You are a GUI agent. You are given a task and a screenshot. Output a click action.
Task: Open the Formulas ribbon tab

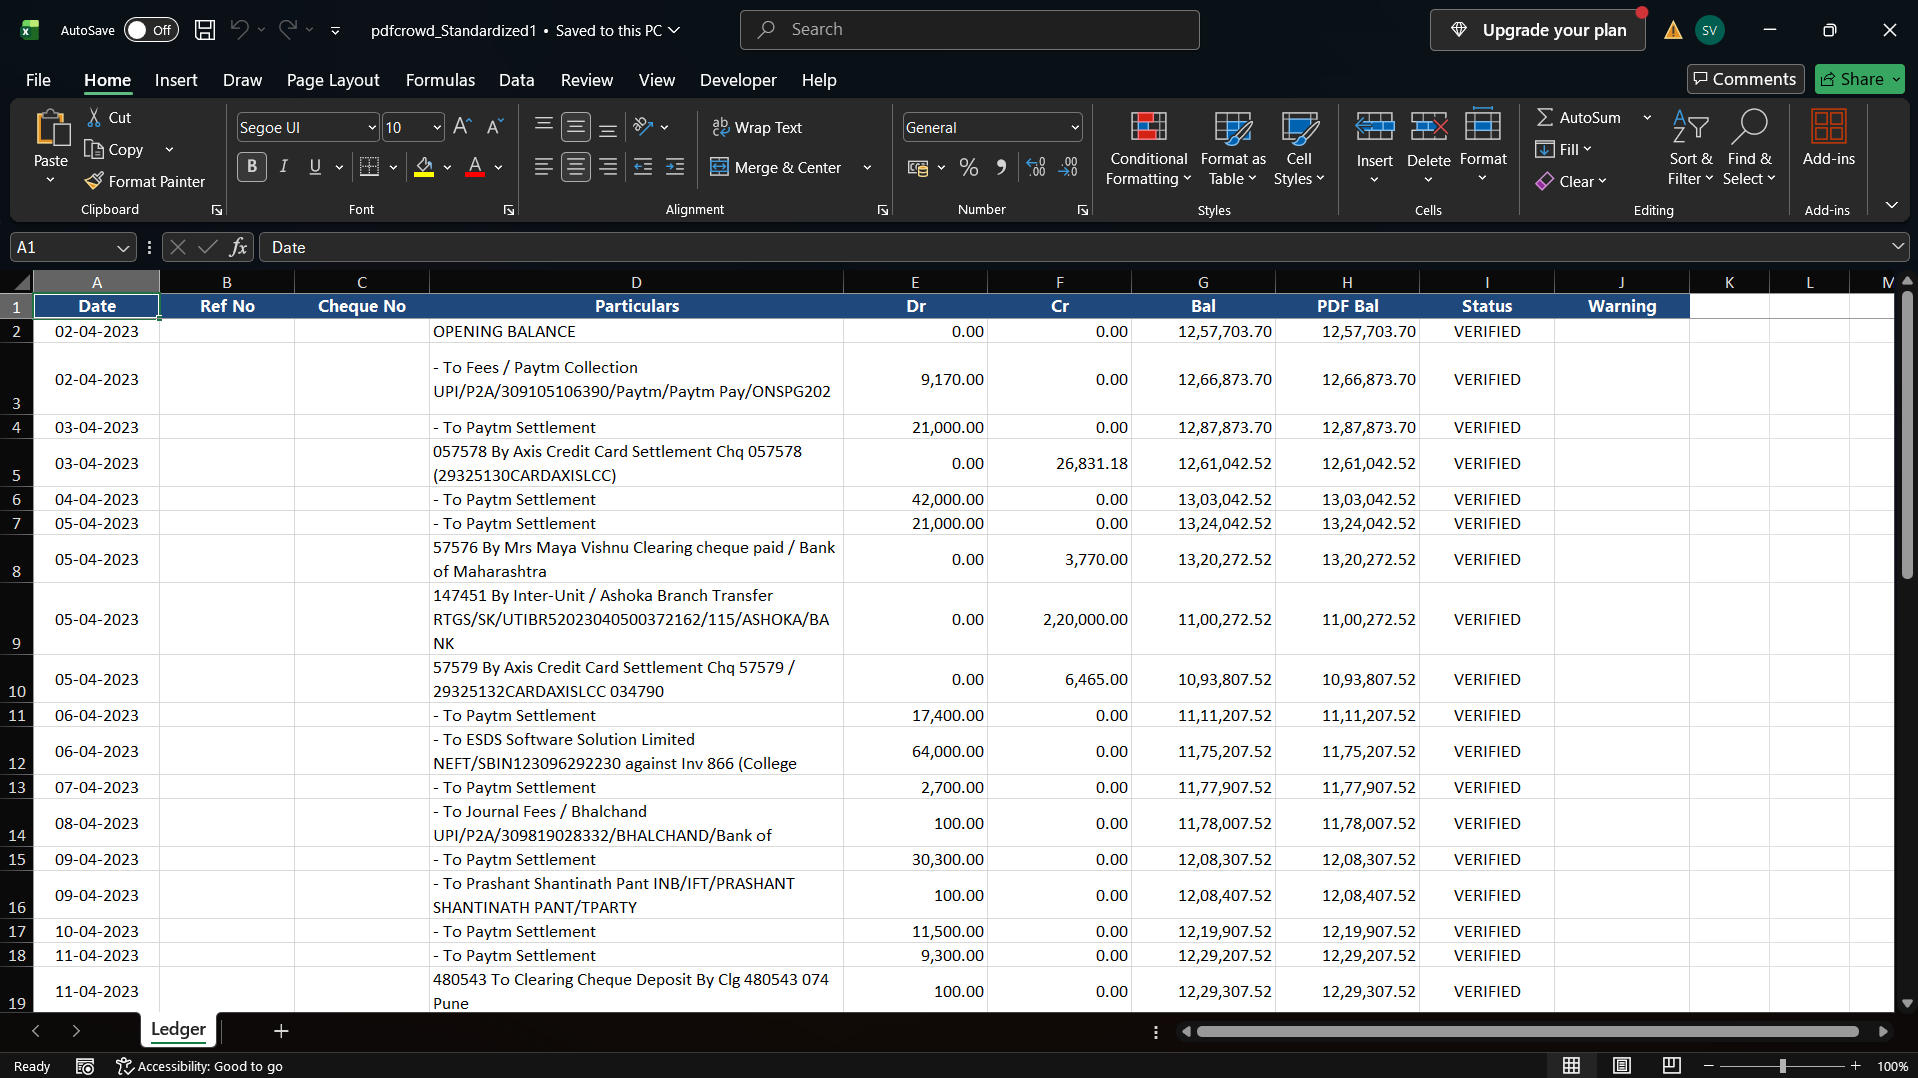(x=440, y=80)
